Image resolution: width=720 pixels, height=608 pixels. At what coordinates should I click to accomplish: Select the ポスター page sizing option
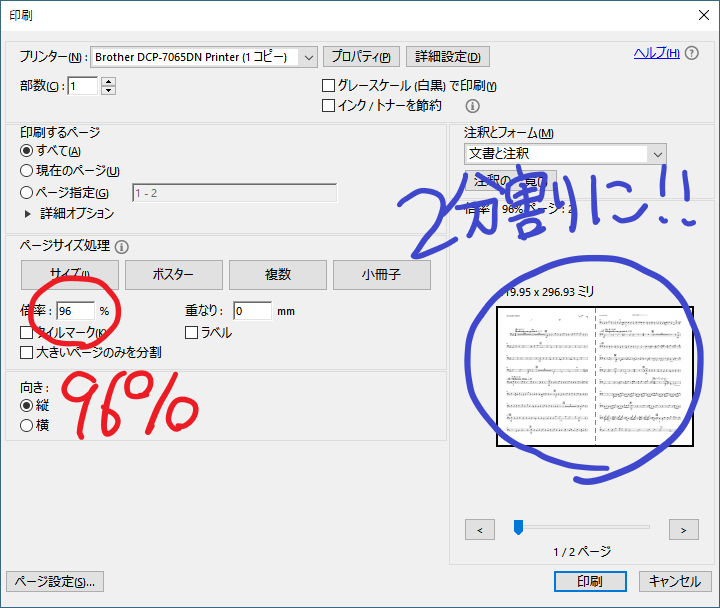tap(174, 275)
